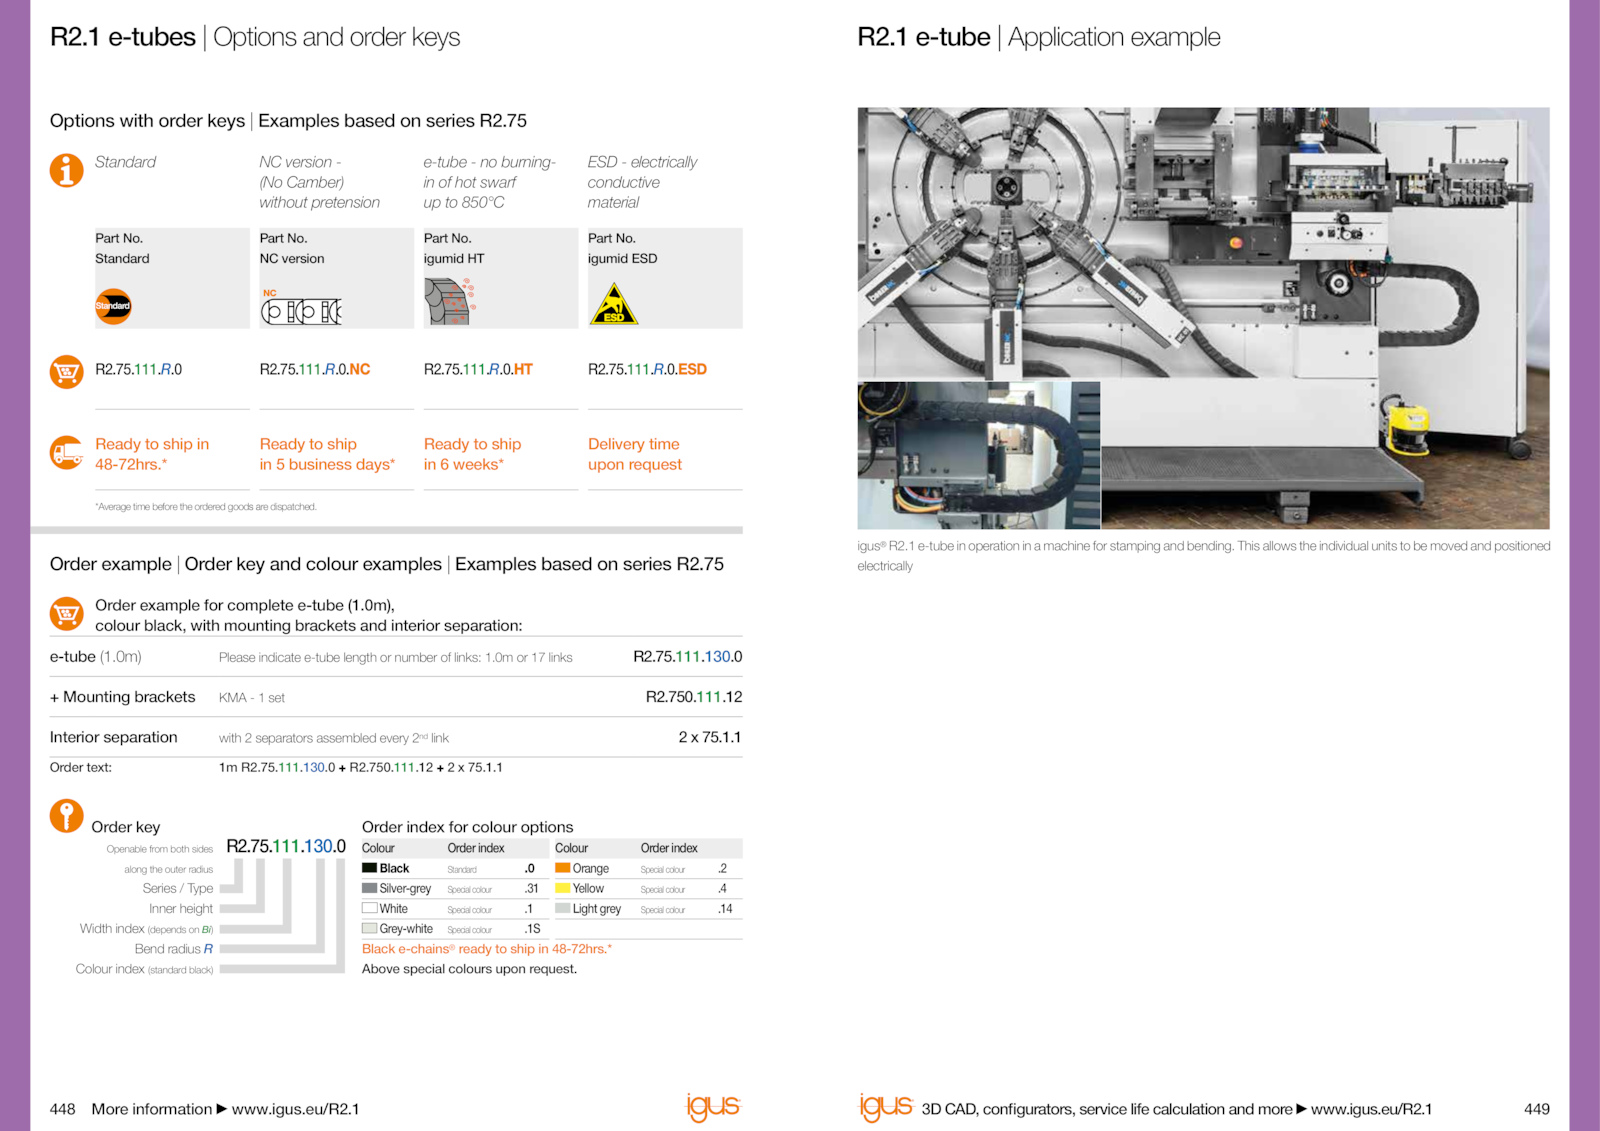Click 'Inner height' label
The height and width of the screenshot is (1131, 1600).
(181, 909)
